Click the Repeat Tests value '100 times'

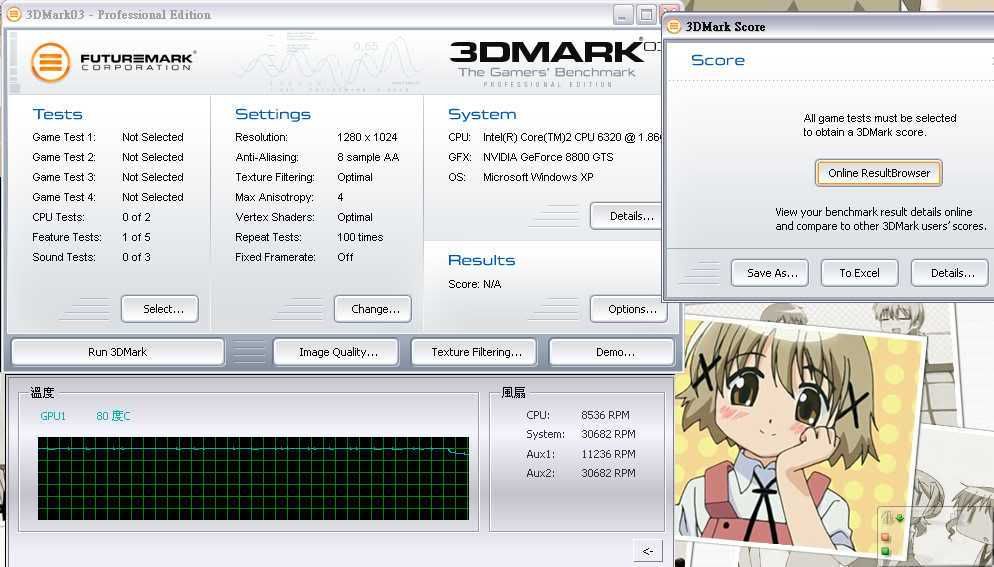tap(360, 237)
